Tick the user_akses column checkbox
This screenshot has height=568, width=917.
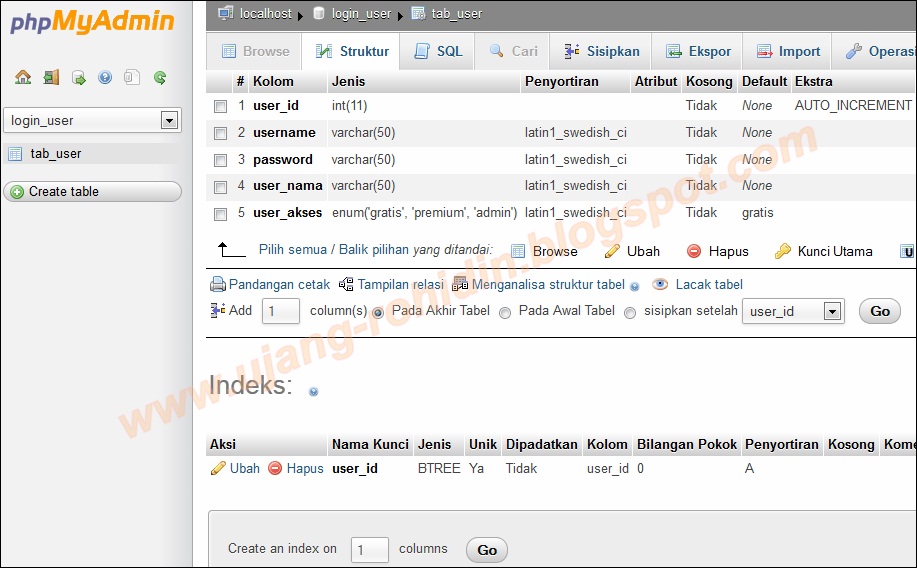[x=220, y=214]
